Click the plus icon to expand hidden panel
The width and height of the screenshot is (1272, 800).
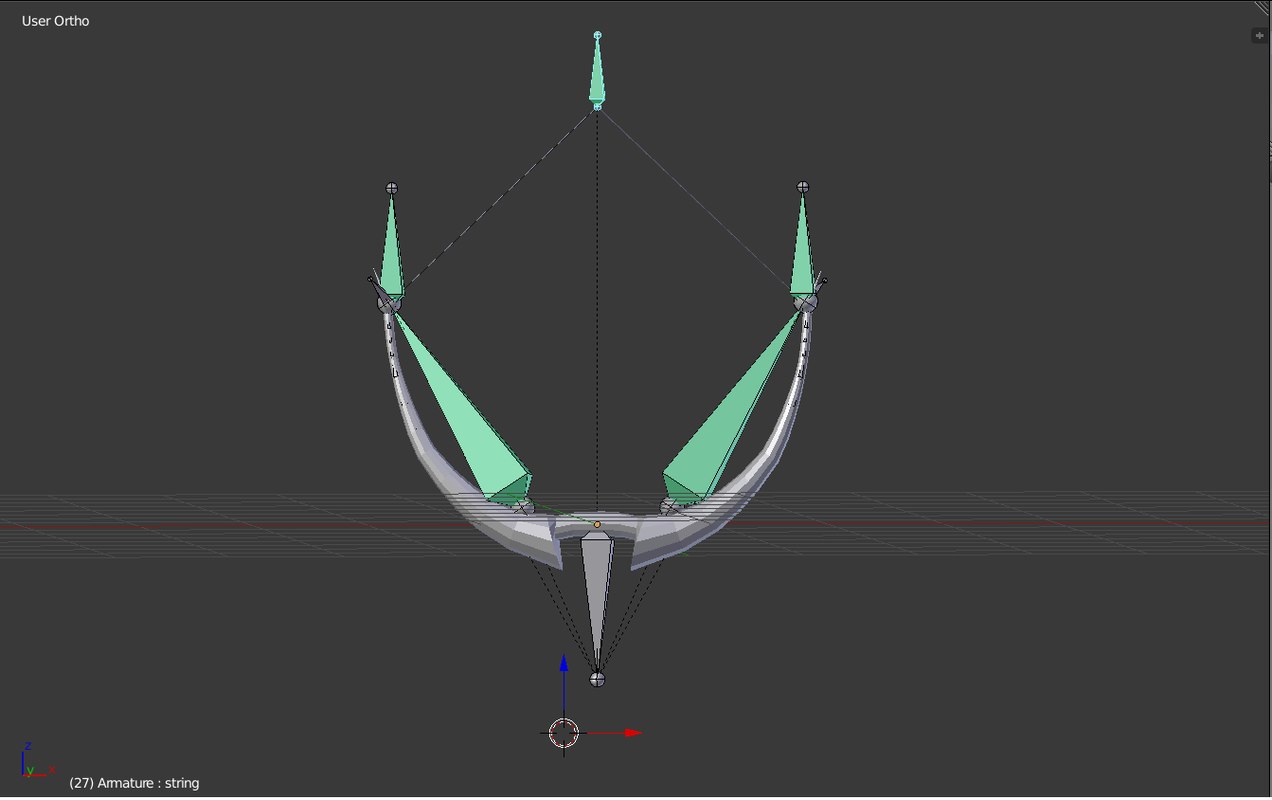pos(1259,35)
